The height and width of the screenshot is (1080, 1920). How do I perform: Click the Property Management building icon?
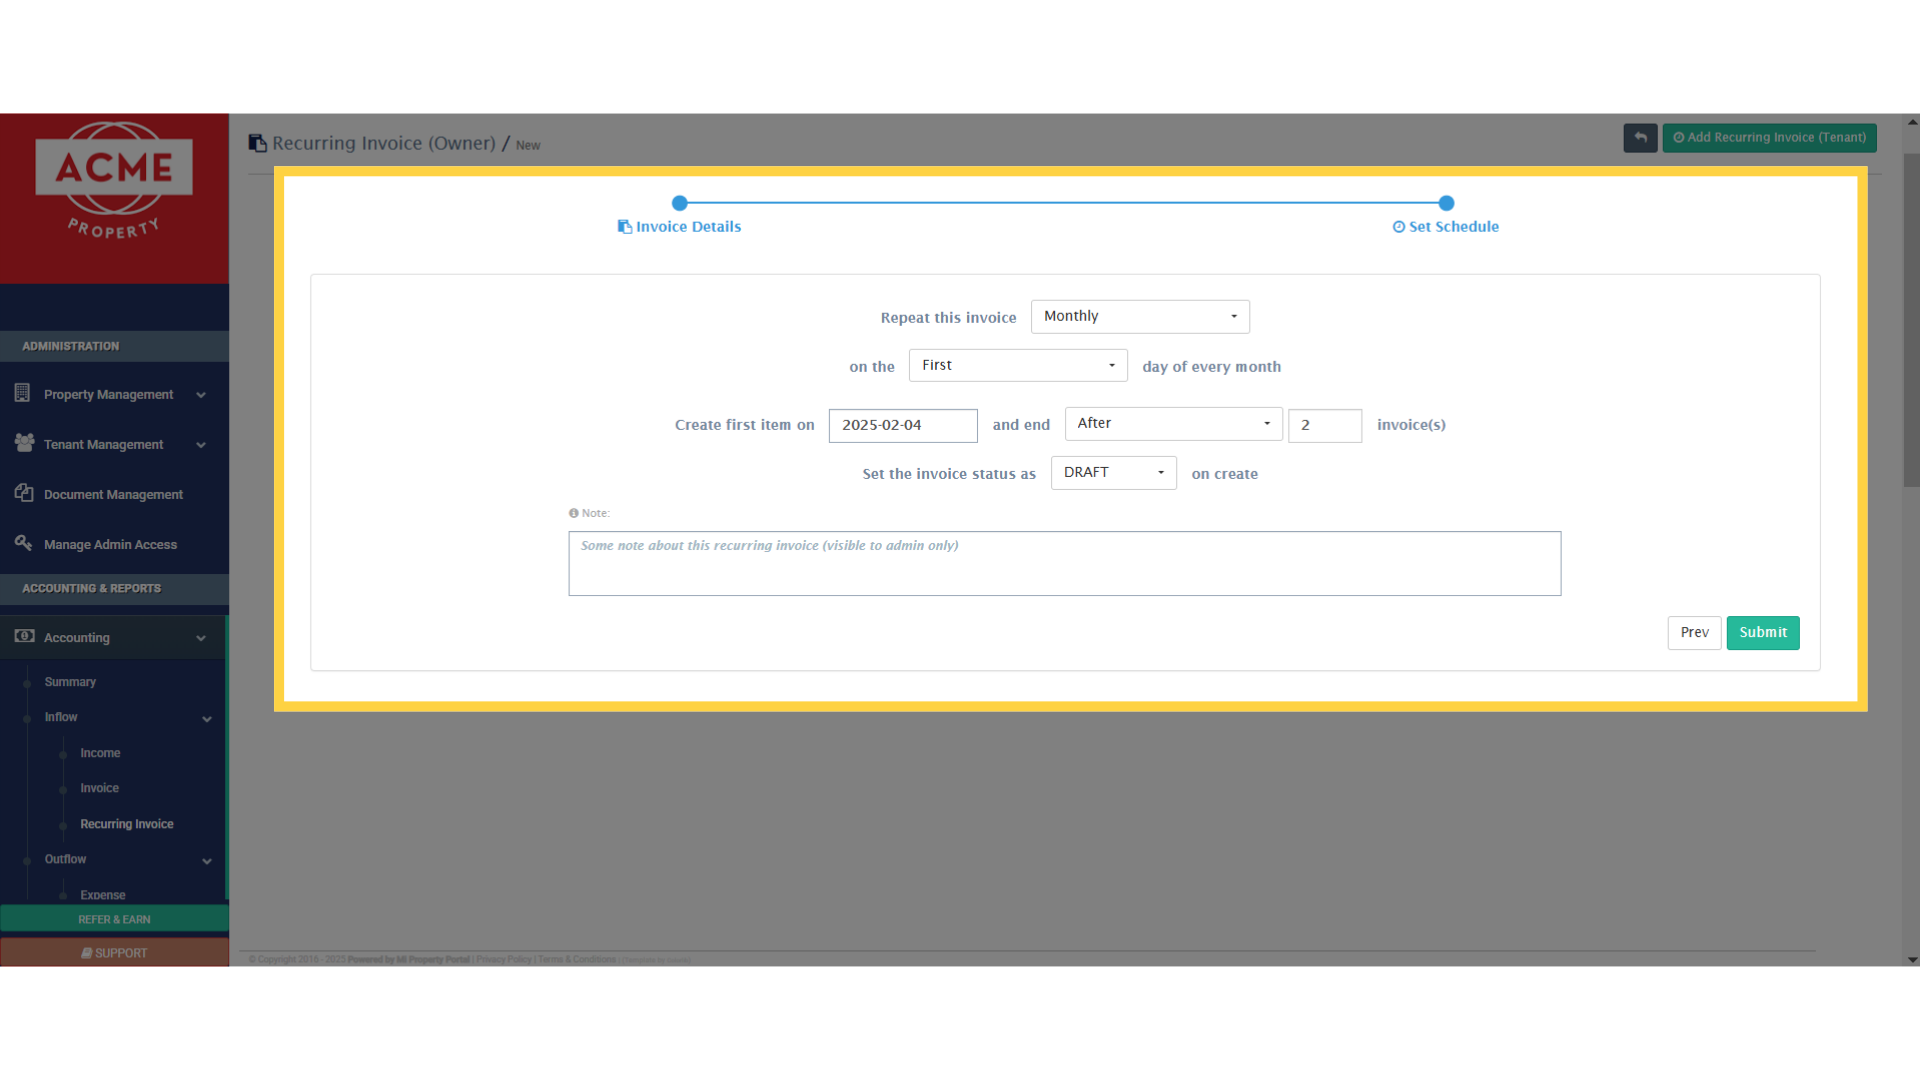coord(22,394)
